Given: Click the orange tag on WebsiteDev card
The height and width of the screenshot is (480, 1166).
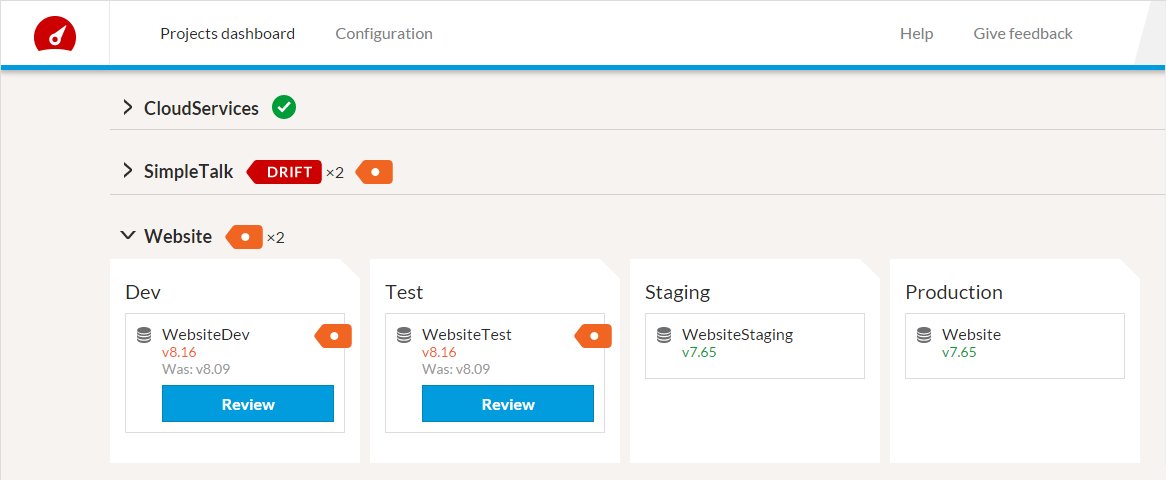Looking at the screenshot, I should [x=334, y=336].
